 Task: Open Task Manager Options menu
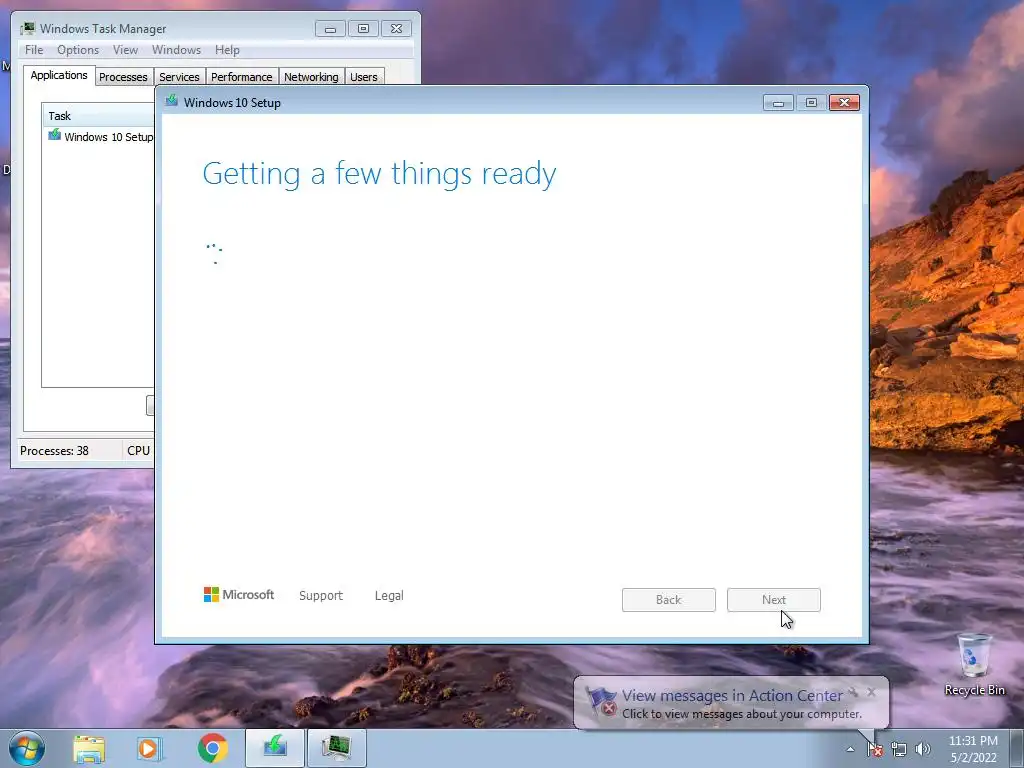[x=78, y=50]
